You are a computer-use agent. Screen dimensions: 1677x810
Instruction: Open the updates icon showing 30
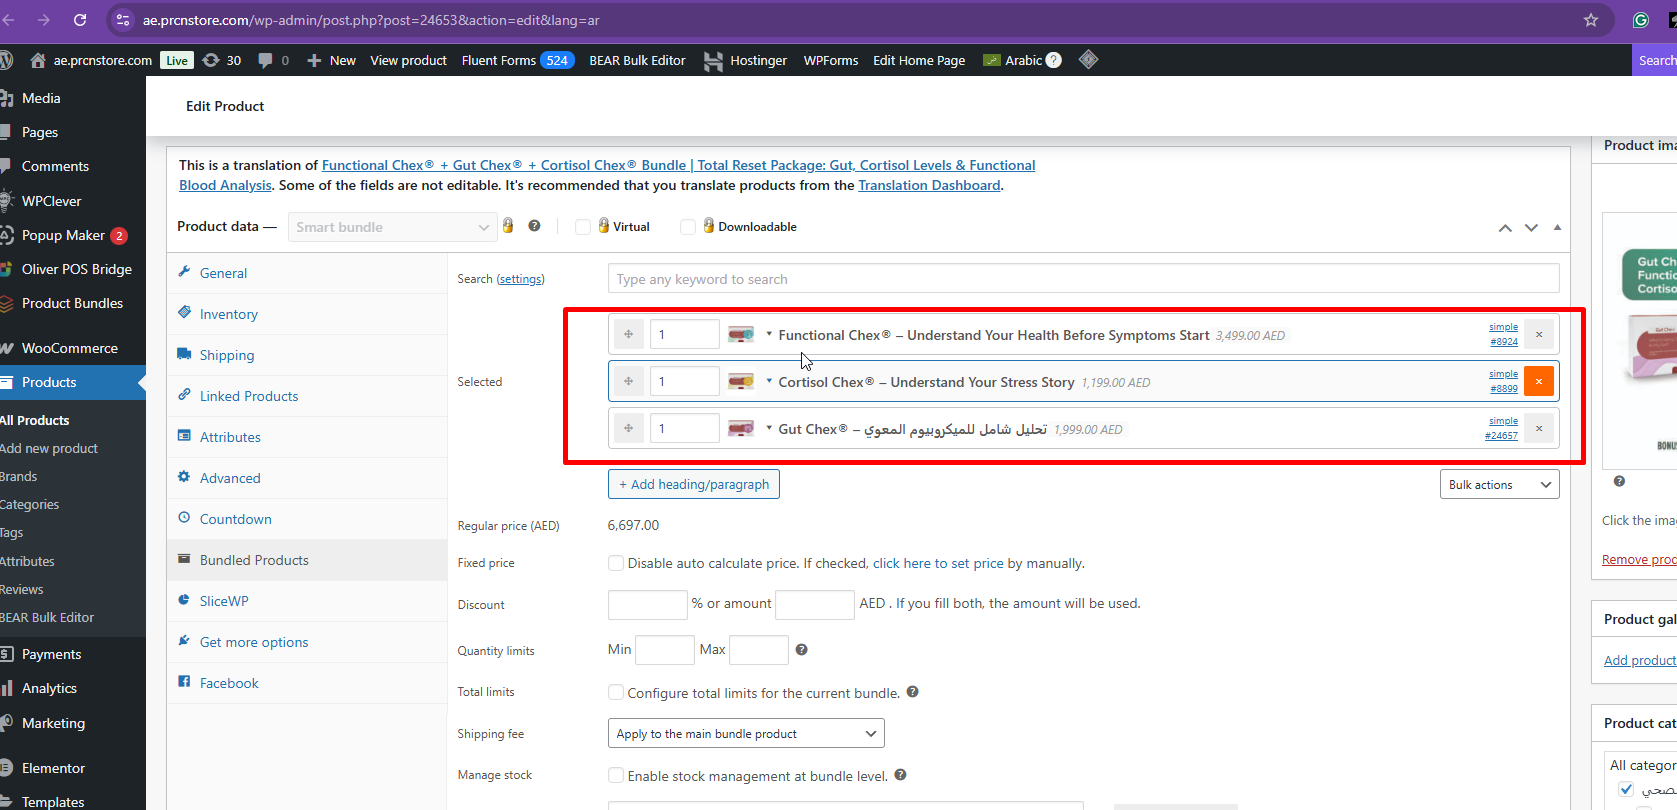tap(221, 60)
